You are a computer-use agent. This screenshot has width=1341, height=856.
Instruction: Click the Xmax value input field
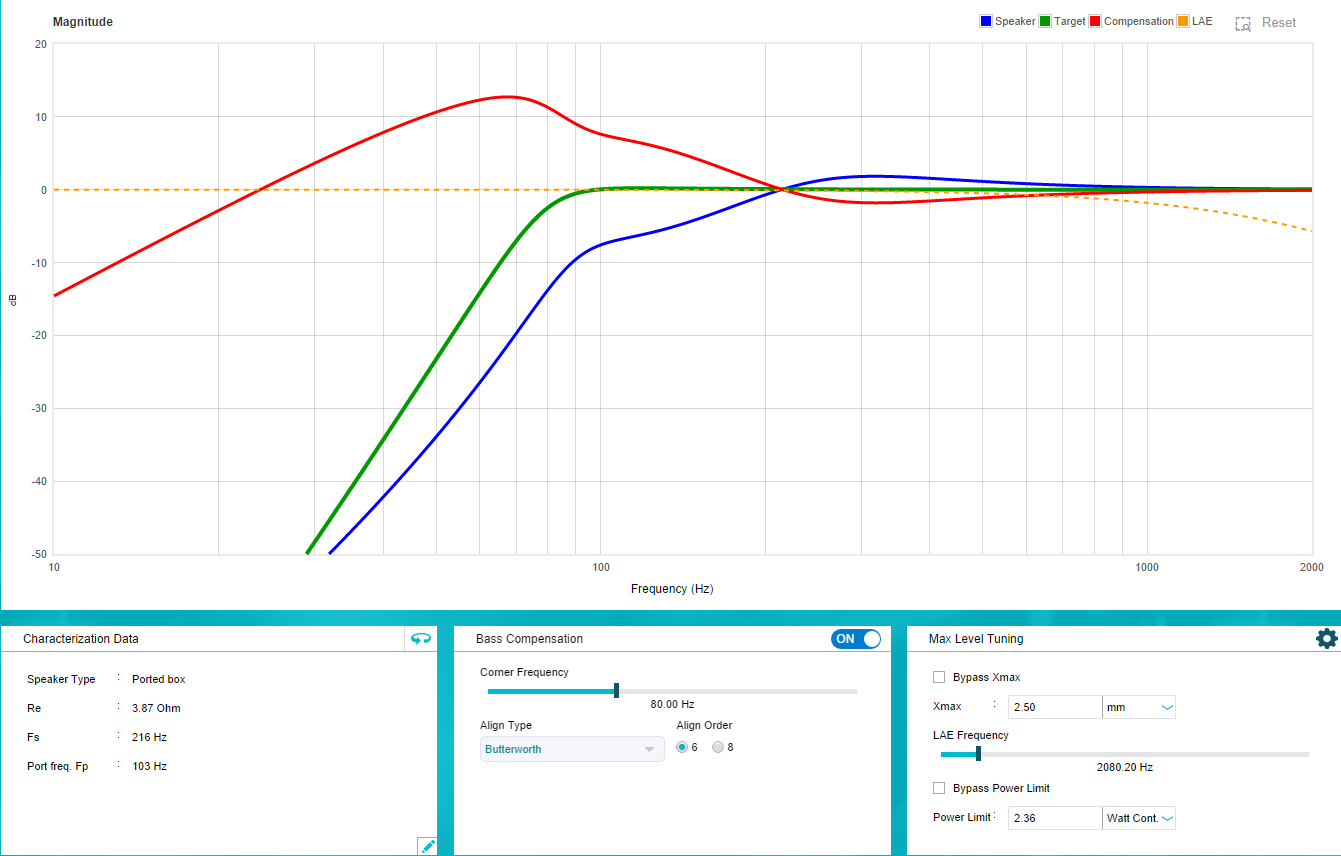[1054, 707]
